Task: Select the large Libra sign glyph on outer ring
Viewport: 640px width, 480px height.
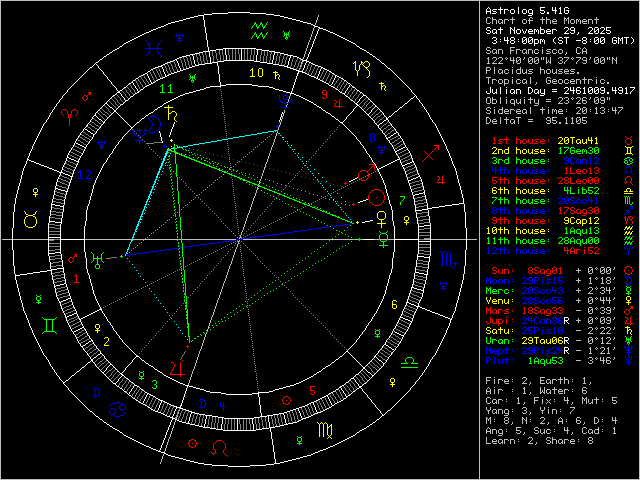Action: [409, 362]
